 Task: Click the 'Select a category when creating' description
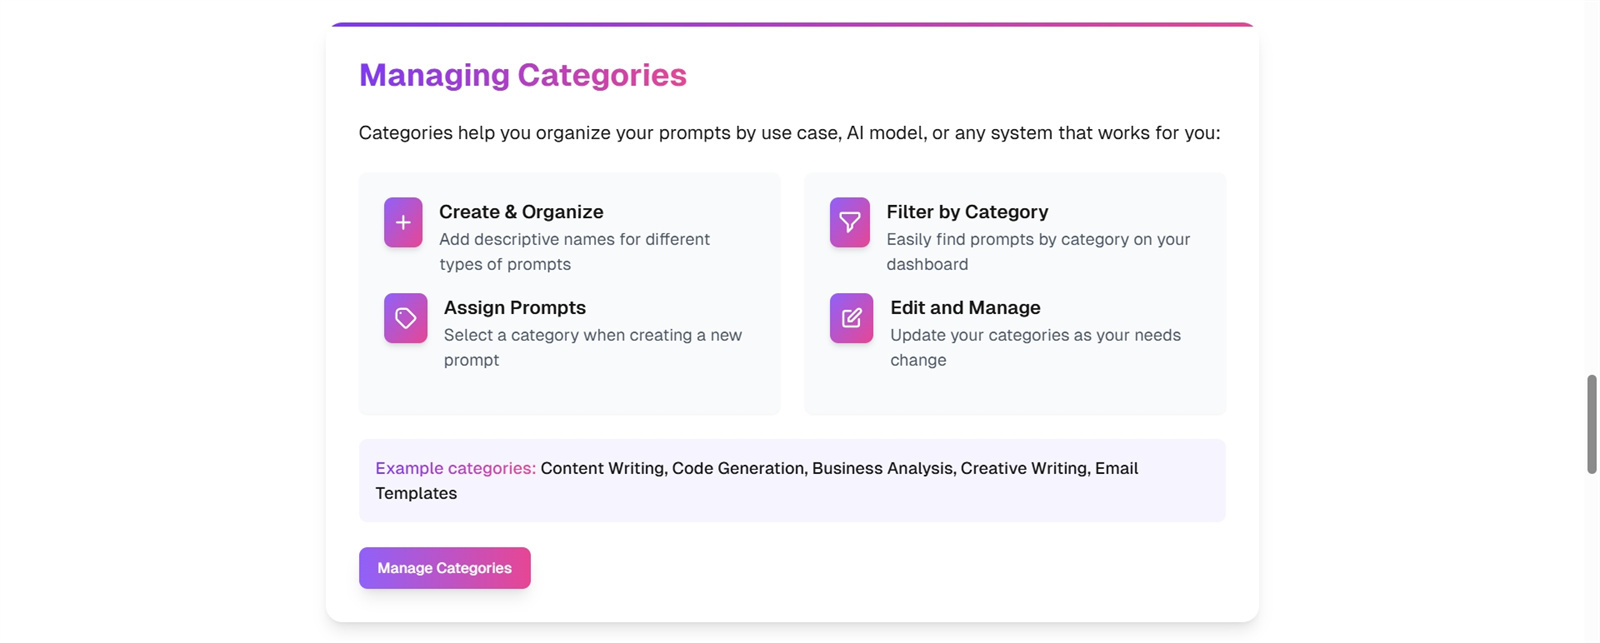593,348
